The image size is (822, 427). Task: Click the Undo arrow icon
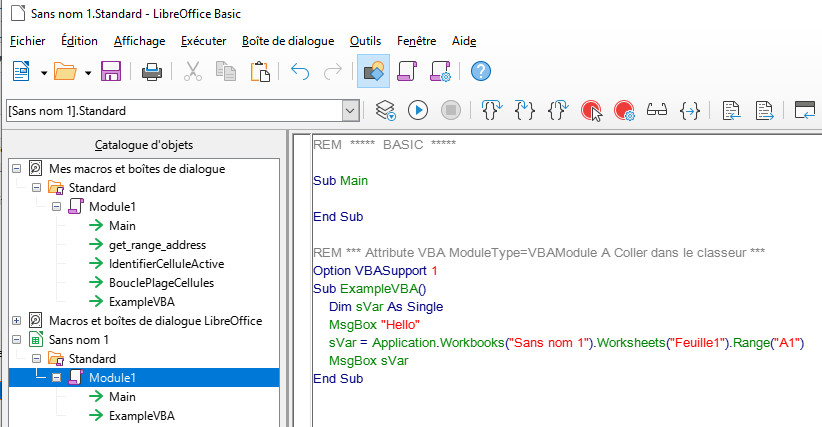coord(300,71)
